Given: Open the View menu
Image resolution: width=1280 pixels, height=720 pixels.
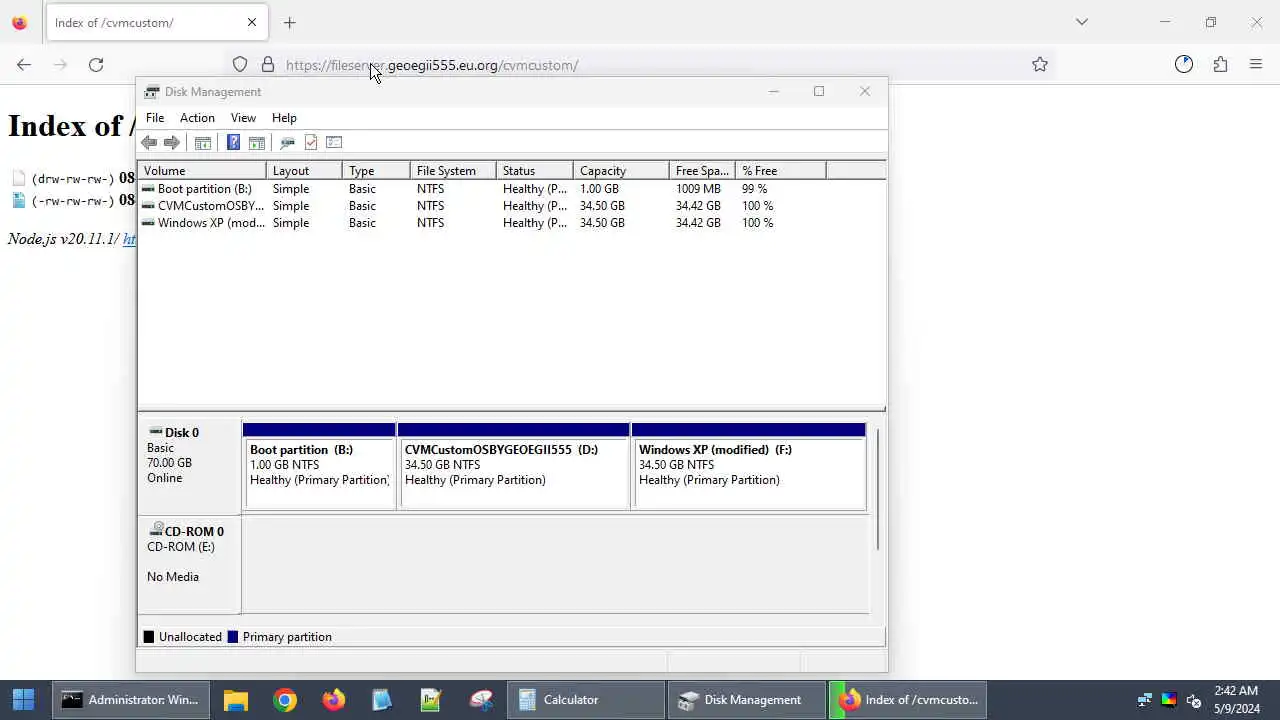Looking at the screenshot, I should 243,117.
